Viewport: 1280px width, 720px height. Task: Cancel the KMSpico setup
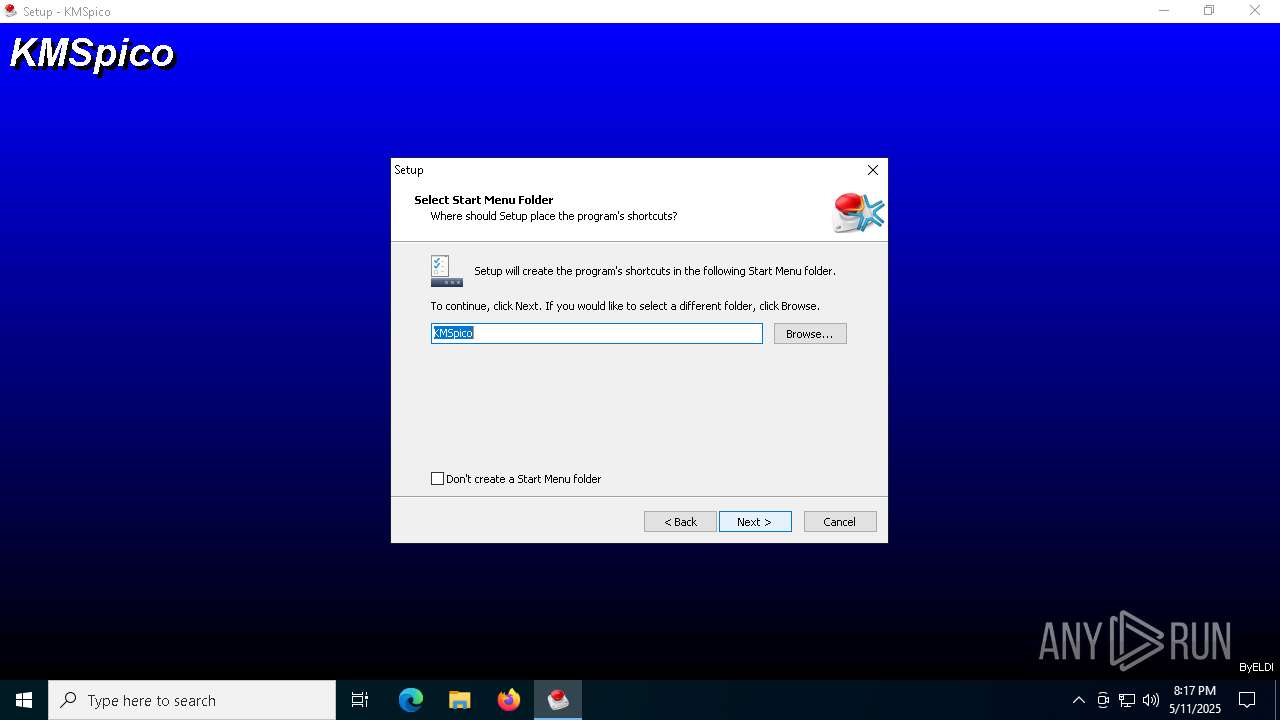[840, 522]
